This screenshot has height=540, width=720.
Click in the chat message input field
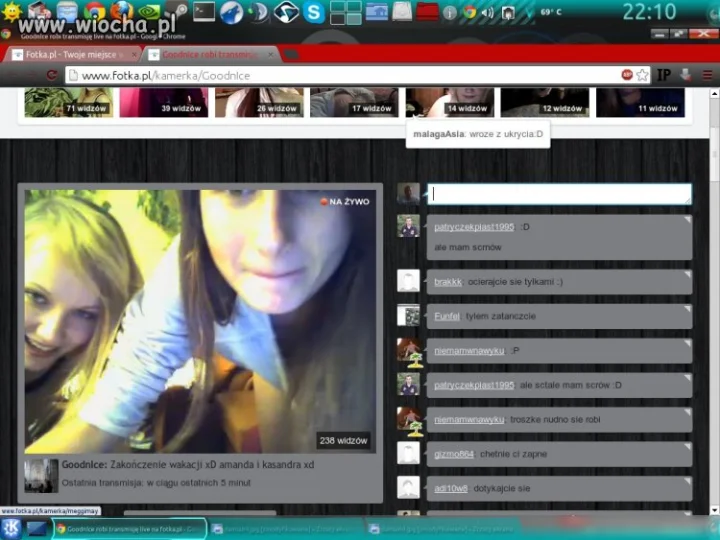tap(559, 194)
